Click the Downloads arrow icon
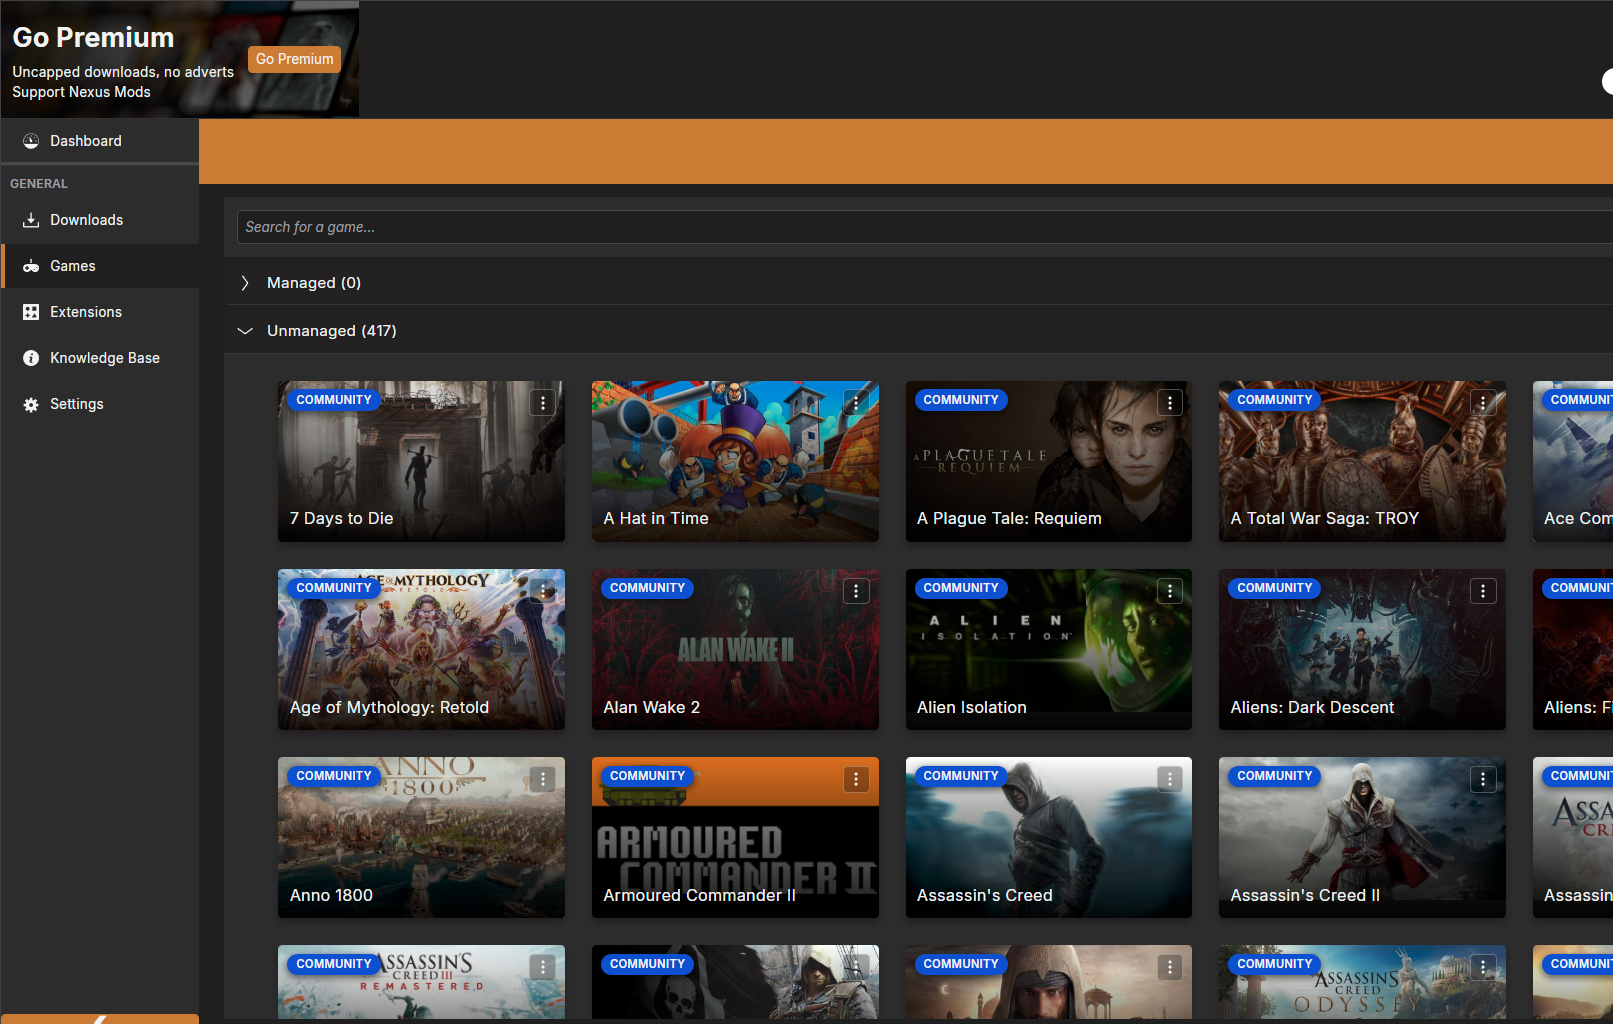The image size is (1613, 1024). (31, 220)
